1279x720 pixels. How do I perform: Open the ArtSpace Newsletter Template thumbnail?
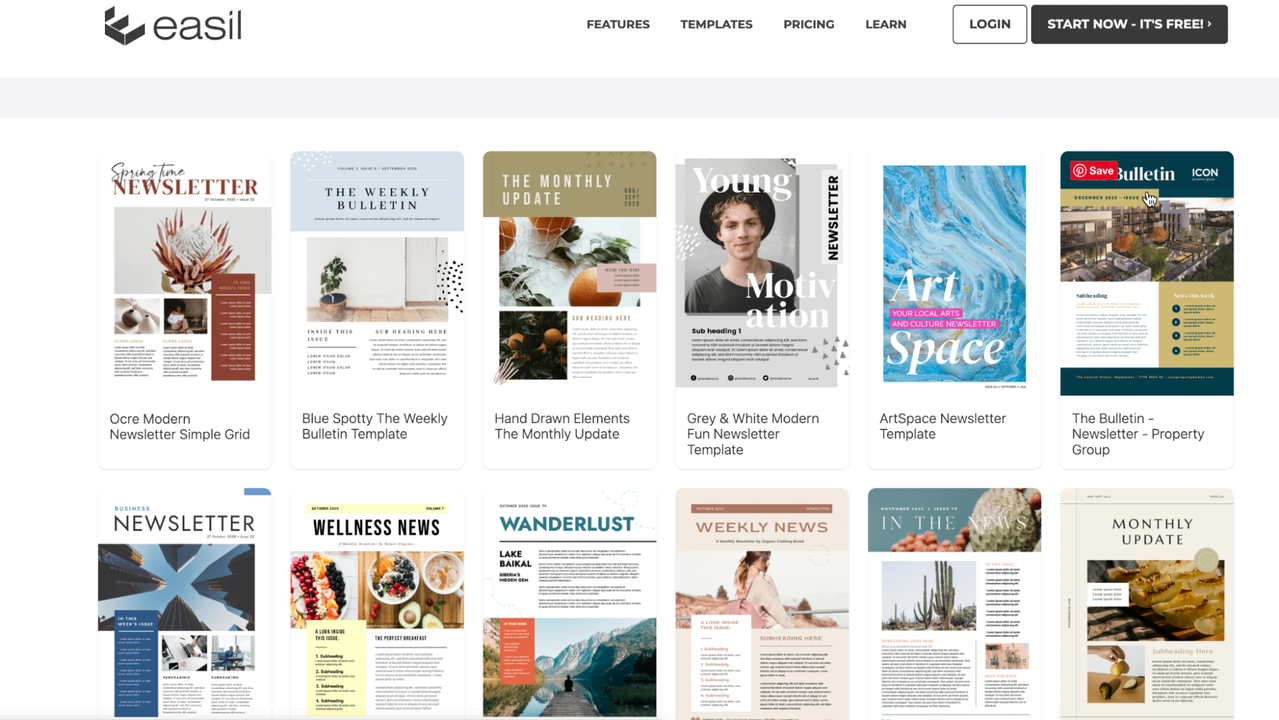tap(954, 270)
